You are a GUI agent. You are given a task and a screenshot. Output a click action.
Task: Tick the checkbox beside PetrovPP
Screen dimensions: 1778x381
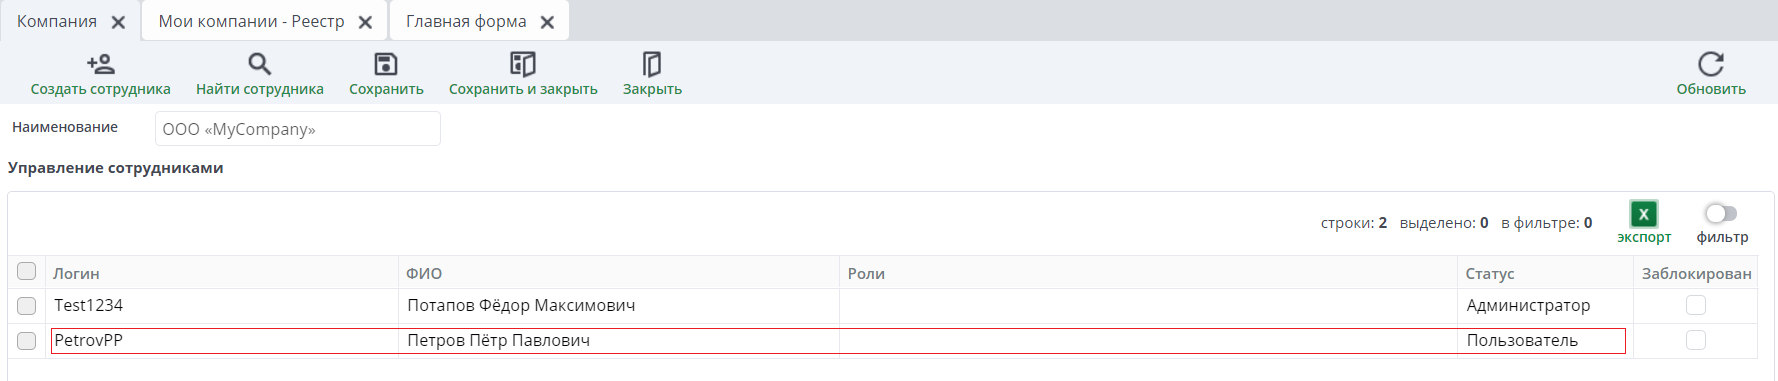click(27, 341)
